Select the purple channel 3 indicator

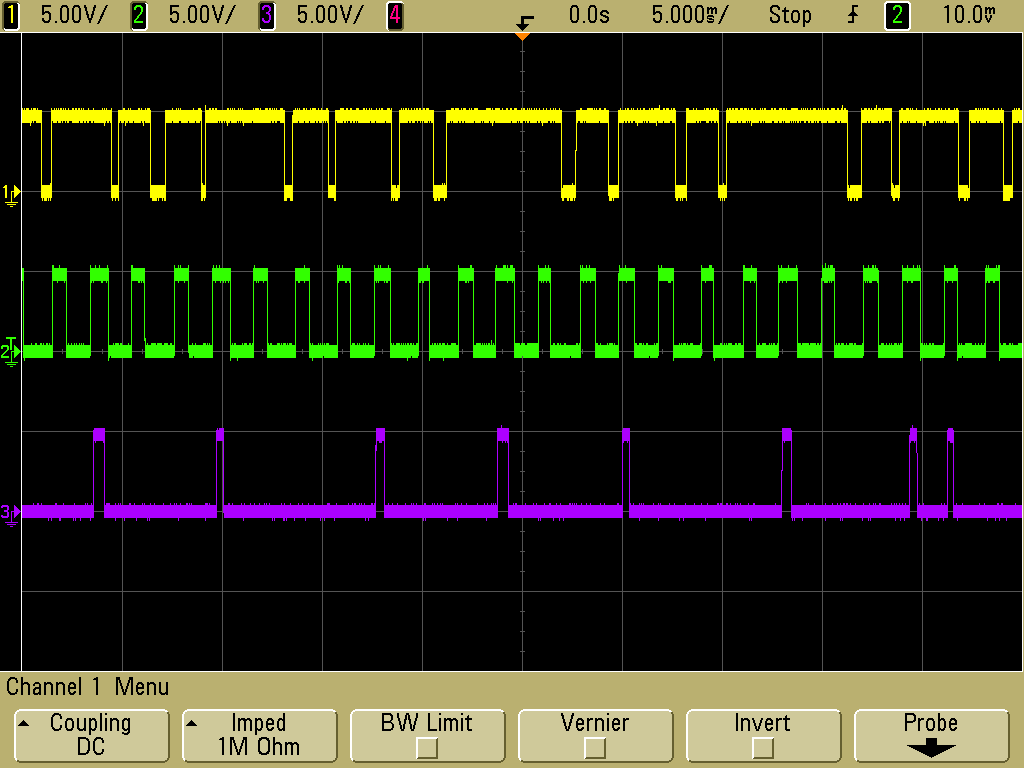click(267, 15)
